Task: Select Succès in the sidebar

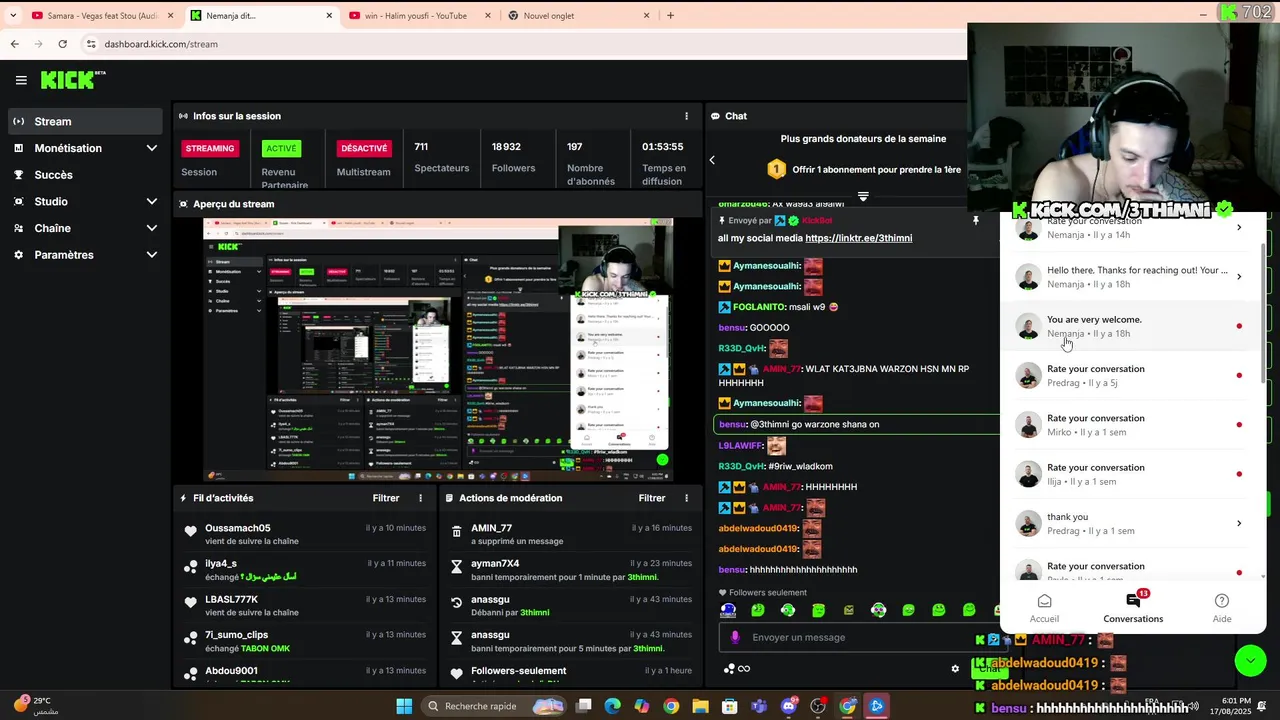Action: point(85,175)
